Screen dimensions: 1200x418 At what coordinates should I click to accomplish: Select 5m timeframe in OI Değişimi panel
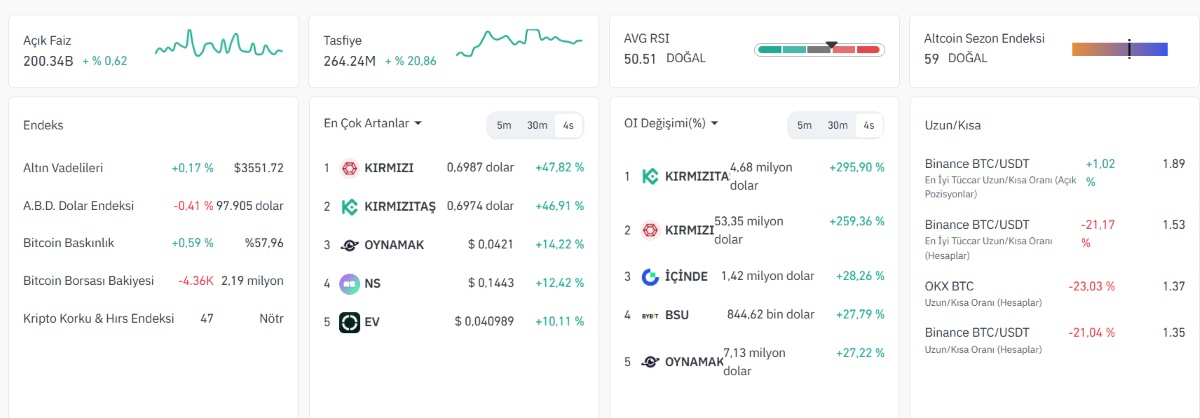805,125
